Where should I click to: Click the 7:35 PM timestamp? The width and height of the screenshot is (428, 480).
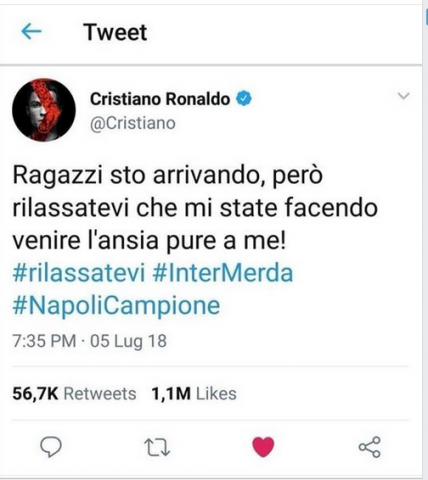point(44,341)
